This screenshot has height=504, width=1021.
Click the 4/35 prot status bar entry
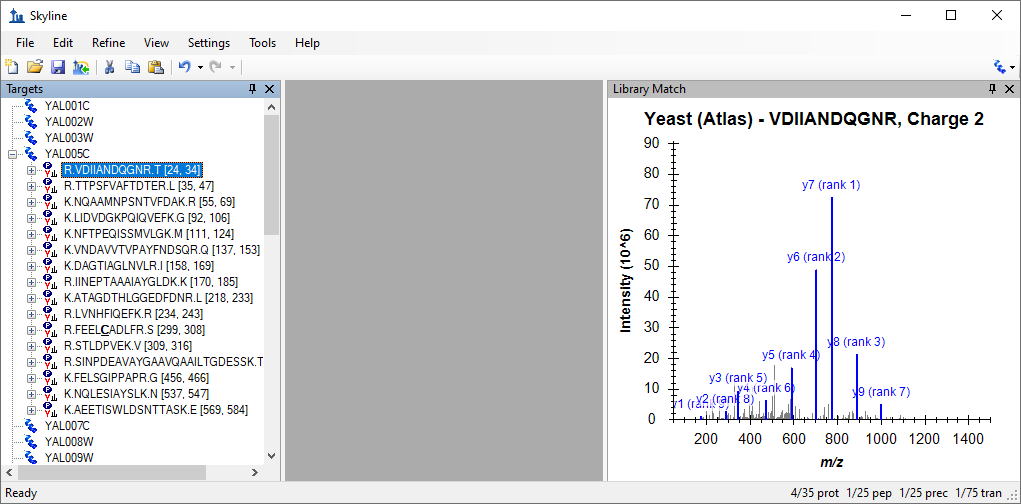tap(816, 493)
